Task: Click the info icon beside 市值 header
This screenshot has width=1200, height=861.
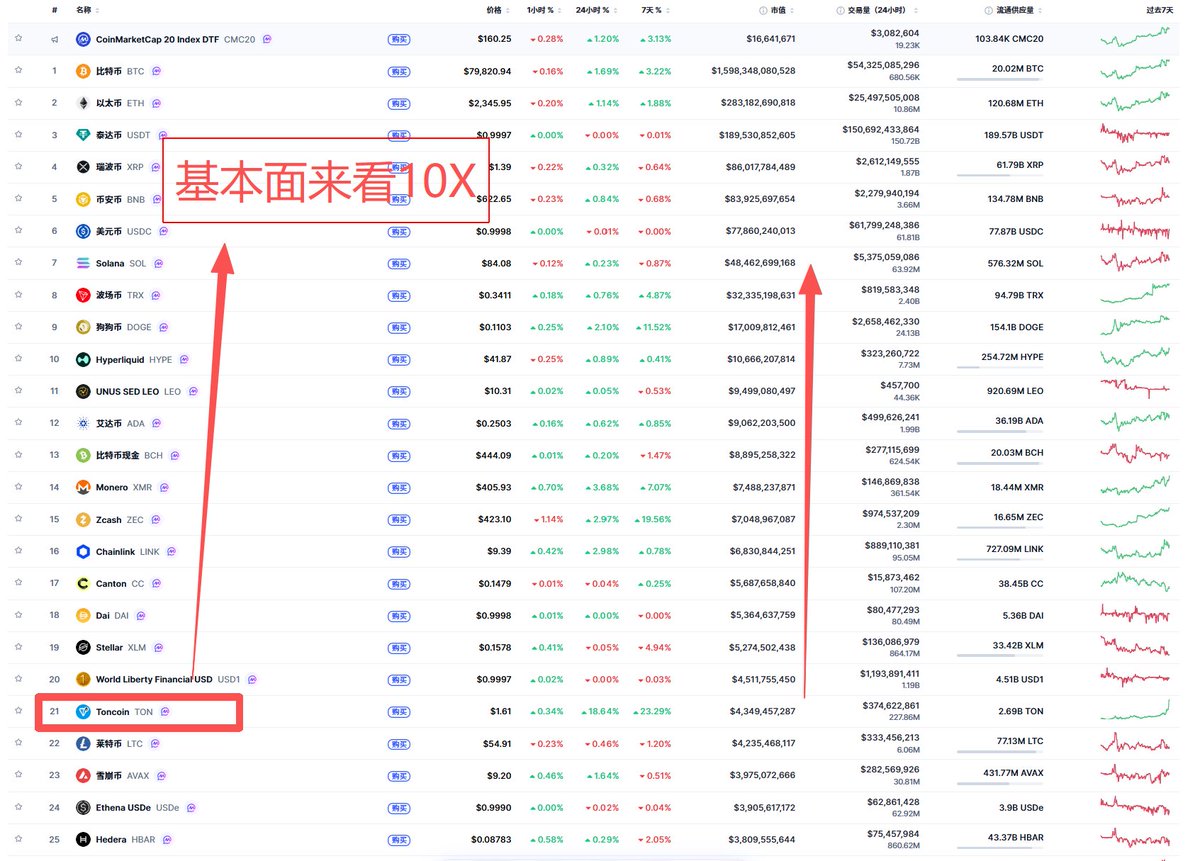Action: click(x=765, y=10)
